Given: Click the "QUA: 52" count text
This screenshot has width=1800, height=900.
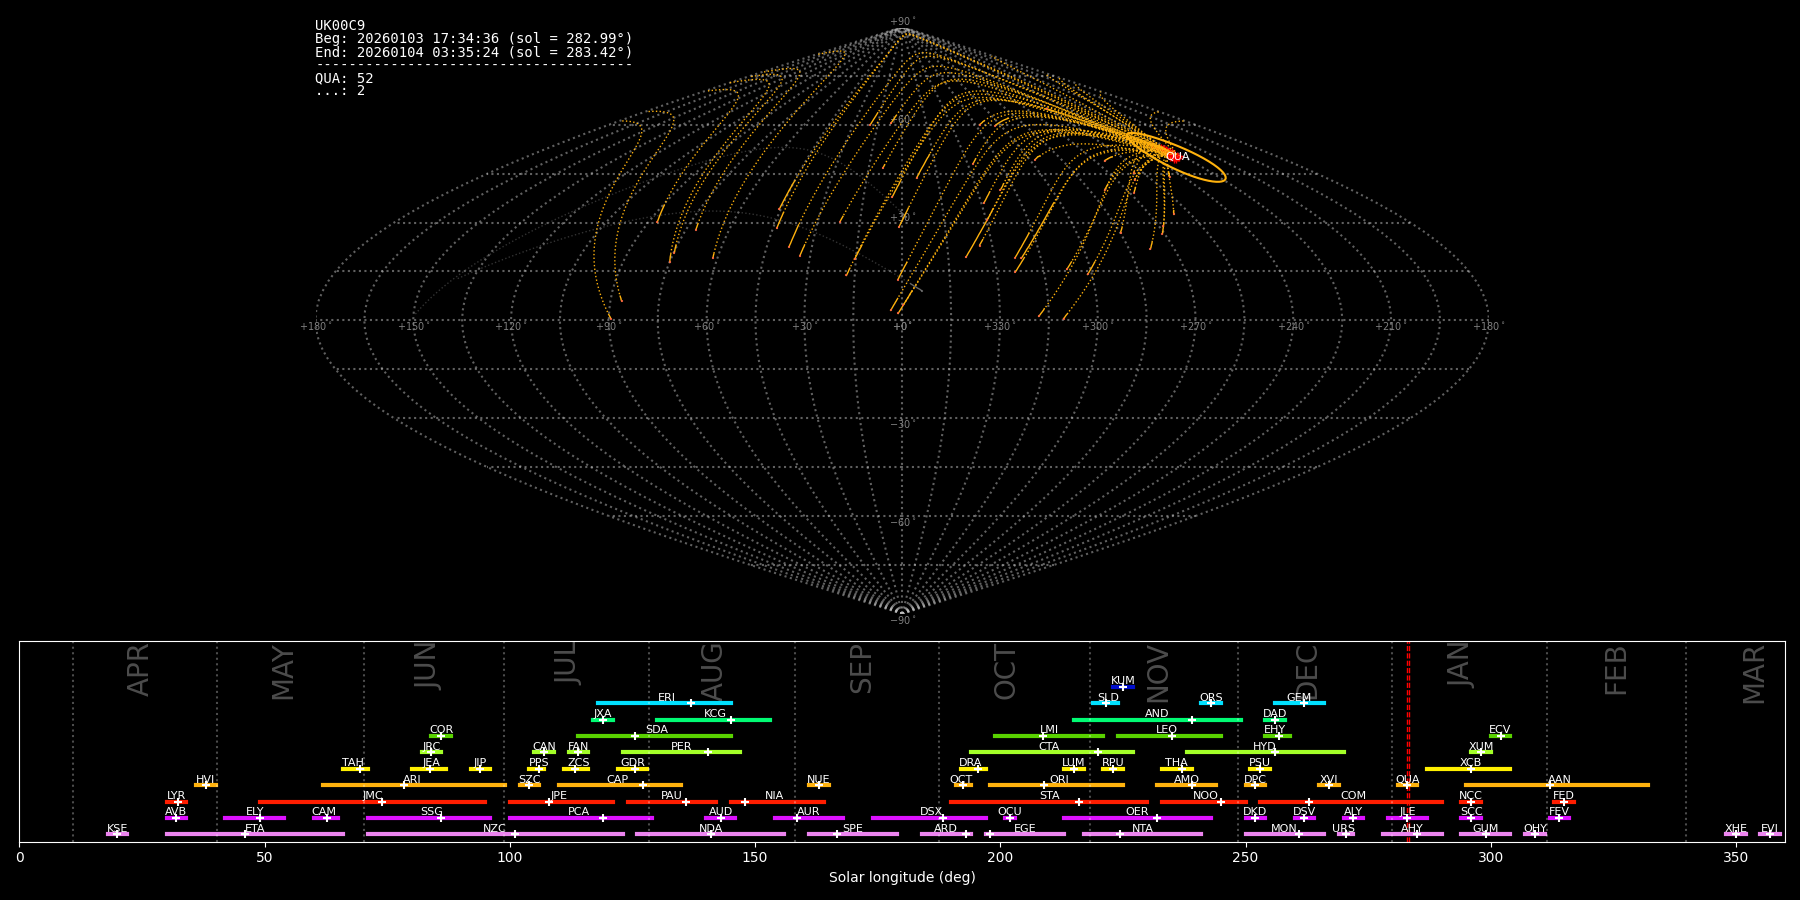Looking at the screenshot, I should click(344, 78).
